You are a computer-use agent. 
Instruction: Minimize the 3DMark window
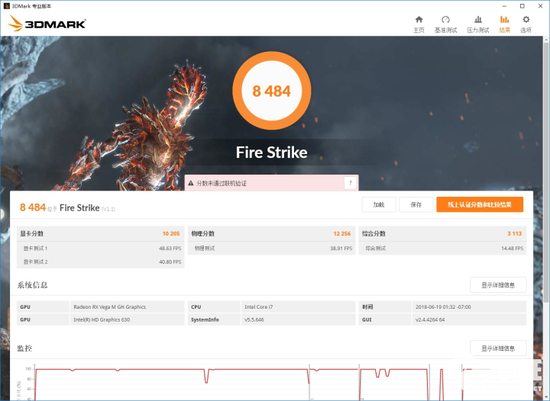point(504,6)
